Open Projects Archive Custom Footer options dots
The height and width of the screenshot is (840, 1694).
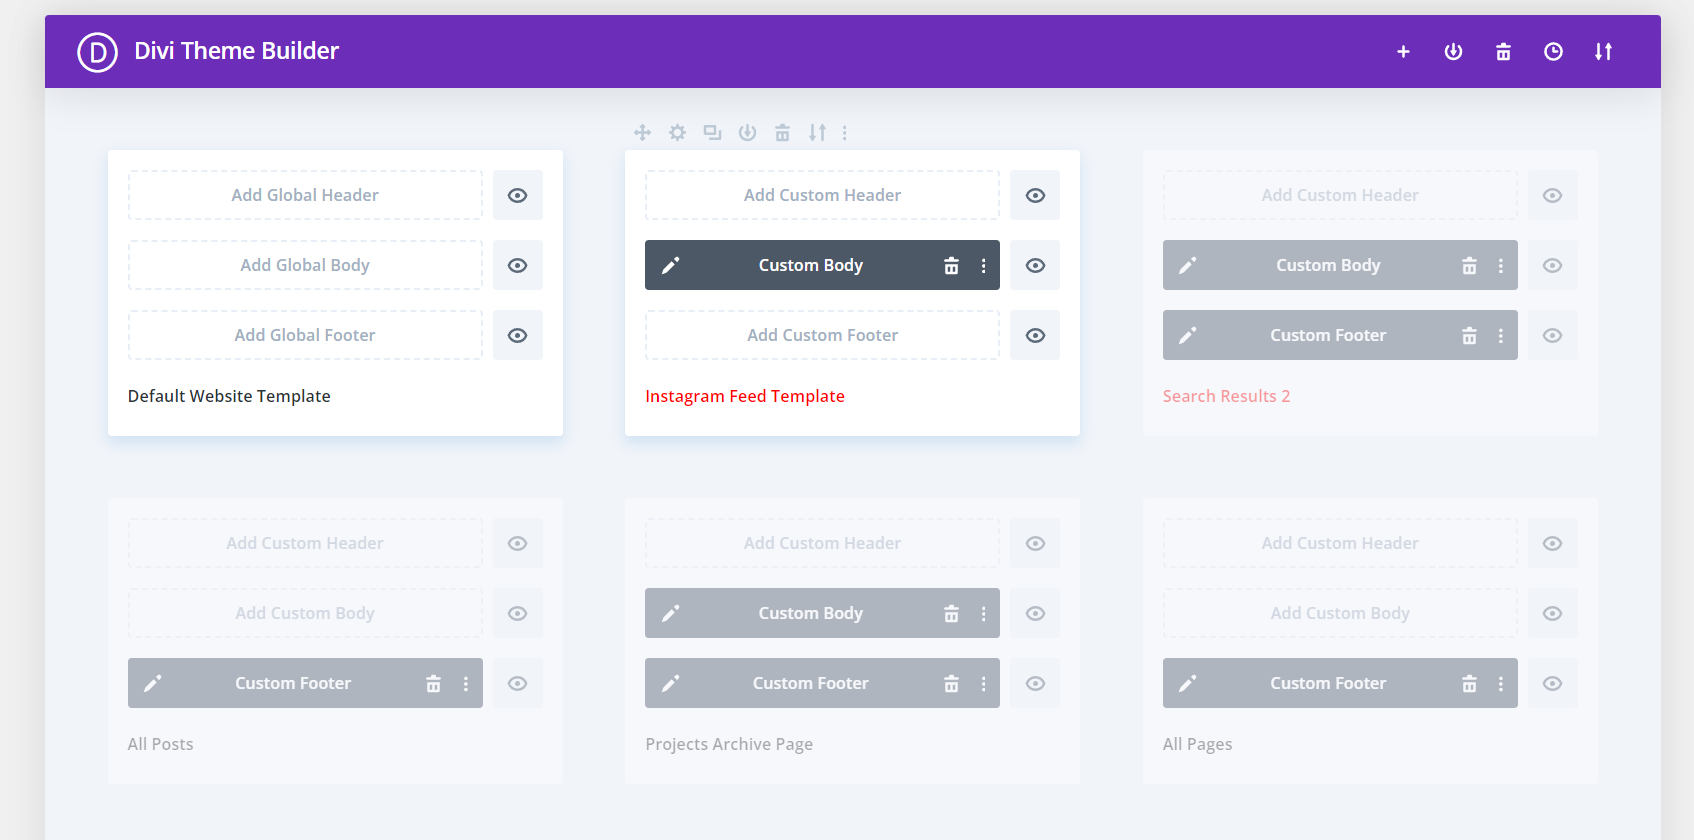[x=983, y=683]
